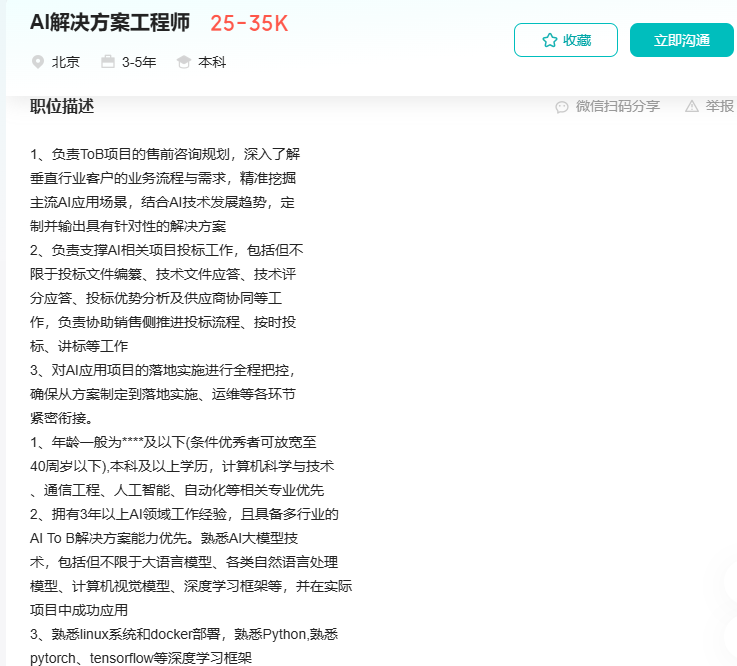This screenshot has width=737, height=666.
Task: Click the 收藏 favorite button
Action: [x=565, y=40]
